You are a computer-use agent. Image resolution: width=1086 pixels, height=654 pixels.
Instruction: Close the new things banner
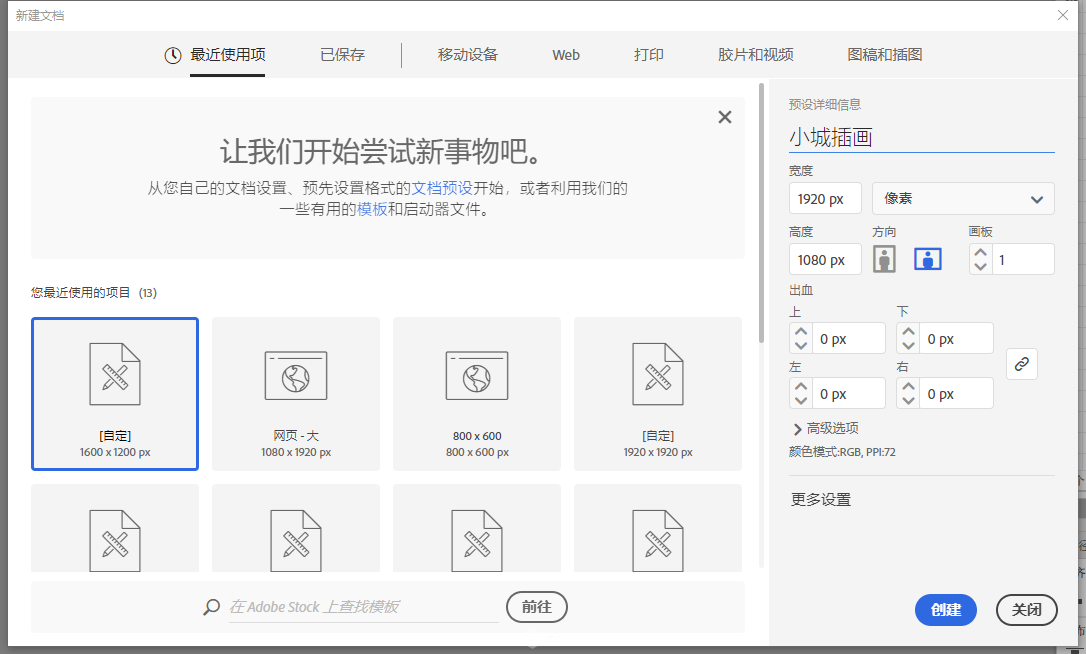click(725, 117)
